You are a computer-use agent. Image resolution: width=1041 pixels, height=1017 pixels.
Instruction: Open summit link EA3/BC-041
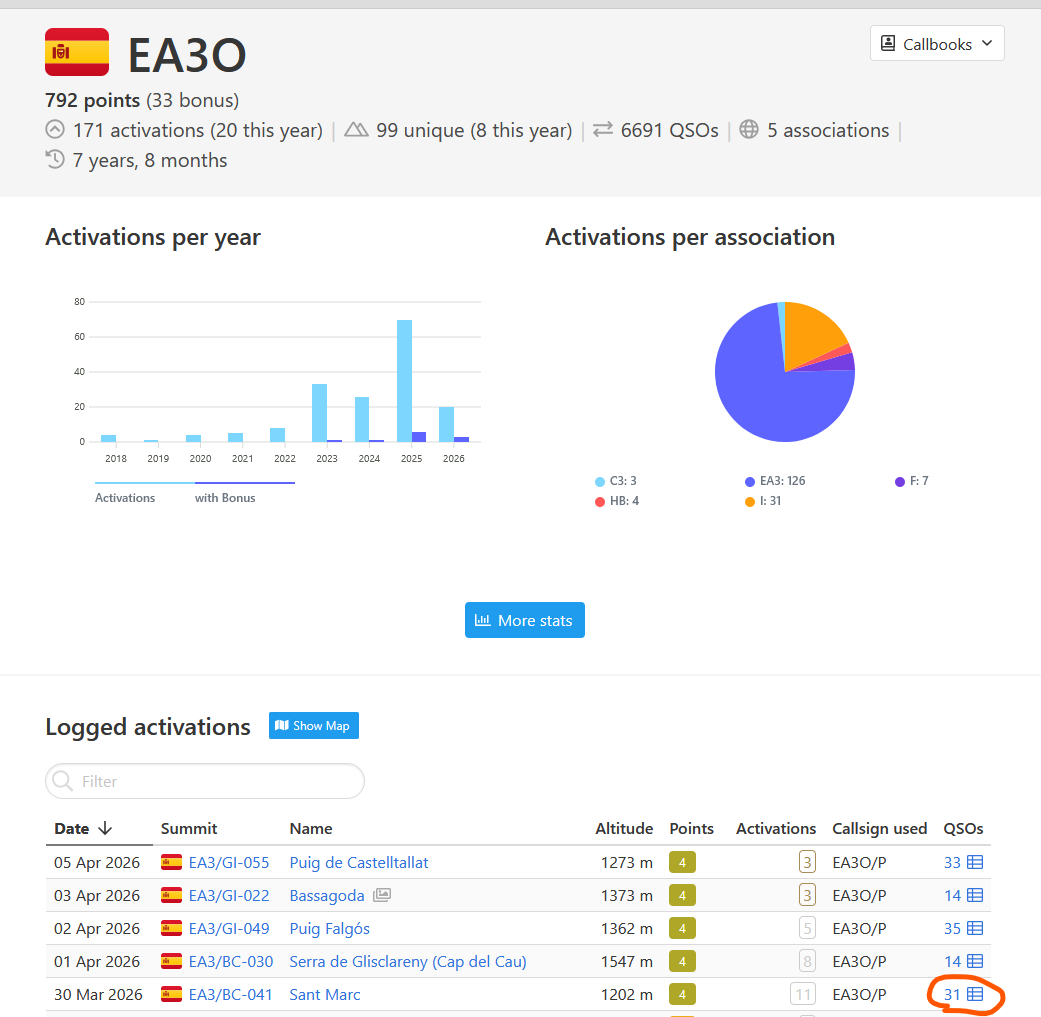point(230,994)
